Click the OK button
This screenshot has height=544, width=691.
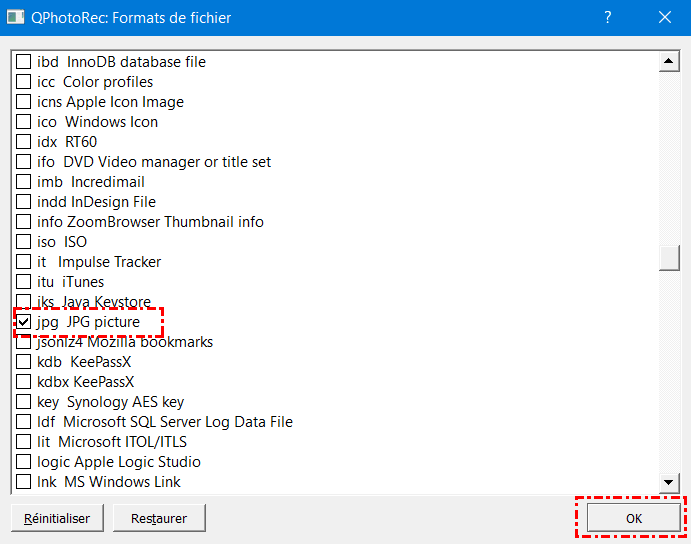coord(634,518)
